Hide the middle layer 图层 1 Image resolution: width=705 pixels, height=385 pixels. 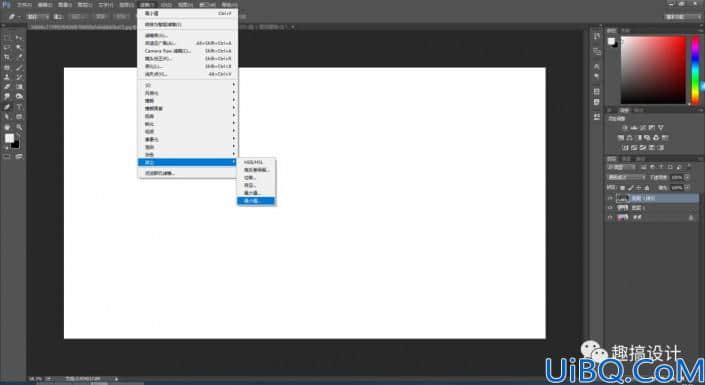click(x=610, y=208)
